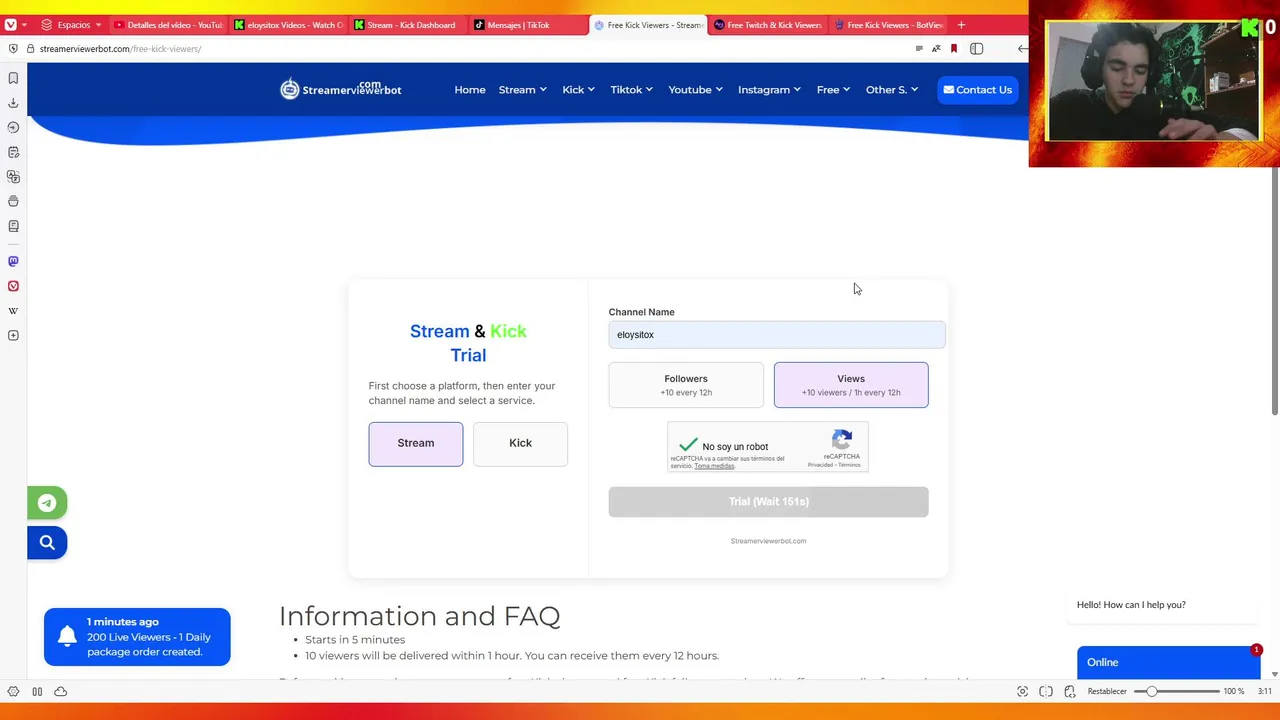The width and height of the screenshot is (1280, 720).
Task: Expand the Other S. nav dropdown
Action: [892, 90]
